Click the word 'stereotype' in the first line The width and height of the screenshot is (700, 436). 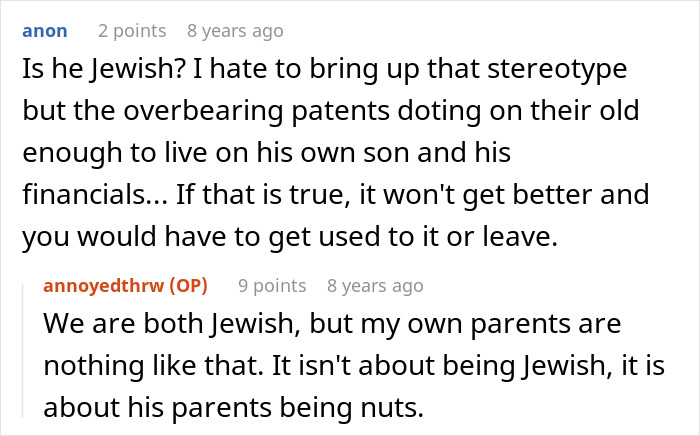(x=557, y=70)
